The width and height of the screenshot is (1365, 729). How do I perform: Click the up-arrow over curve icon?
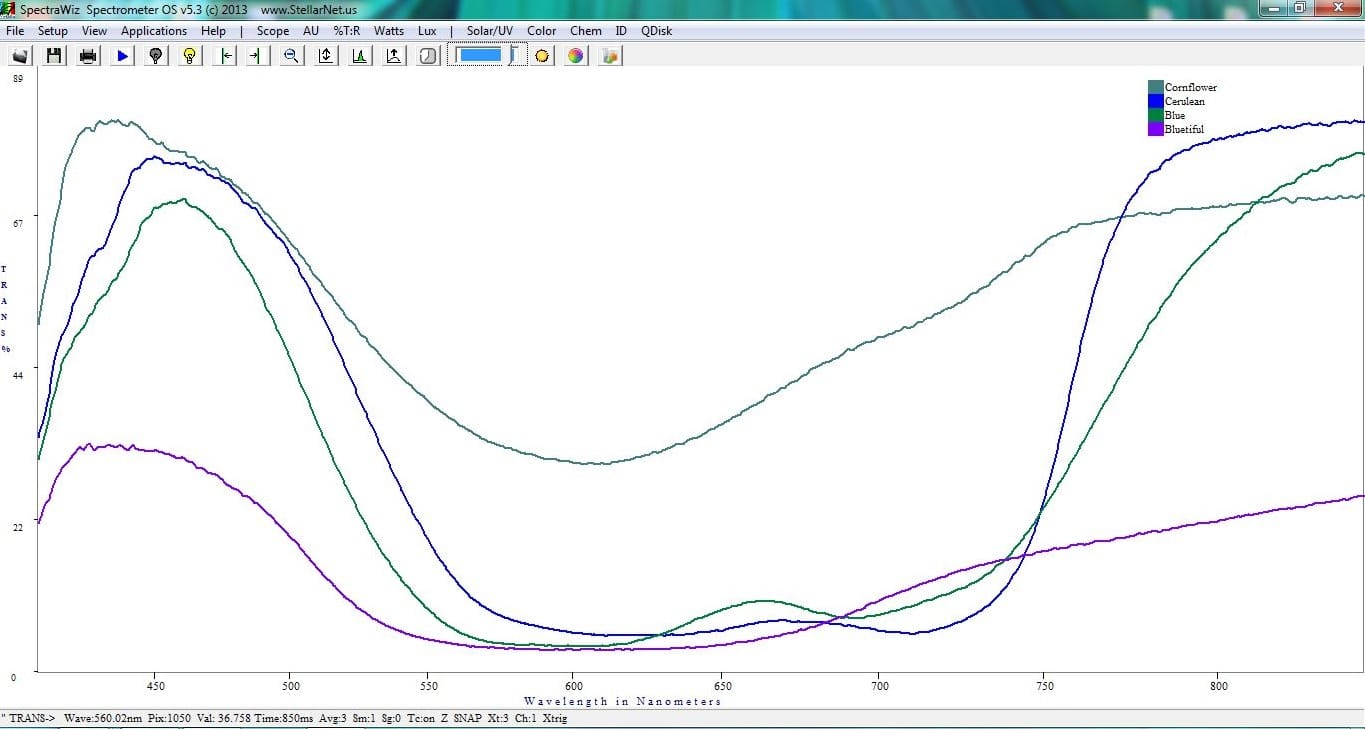pos(394,56)
